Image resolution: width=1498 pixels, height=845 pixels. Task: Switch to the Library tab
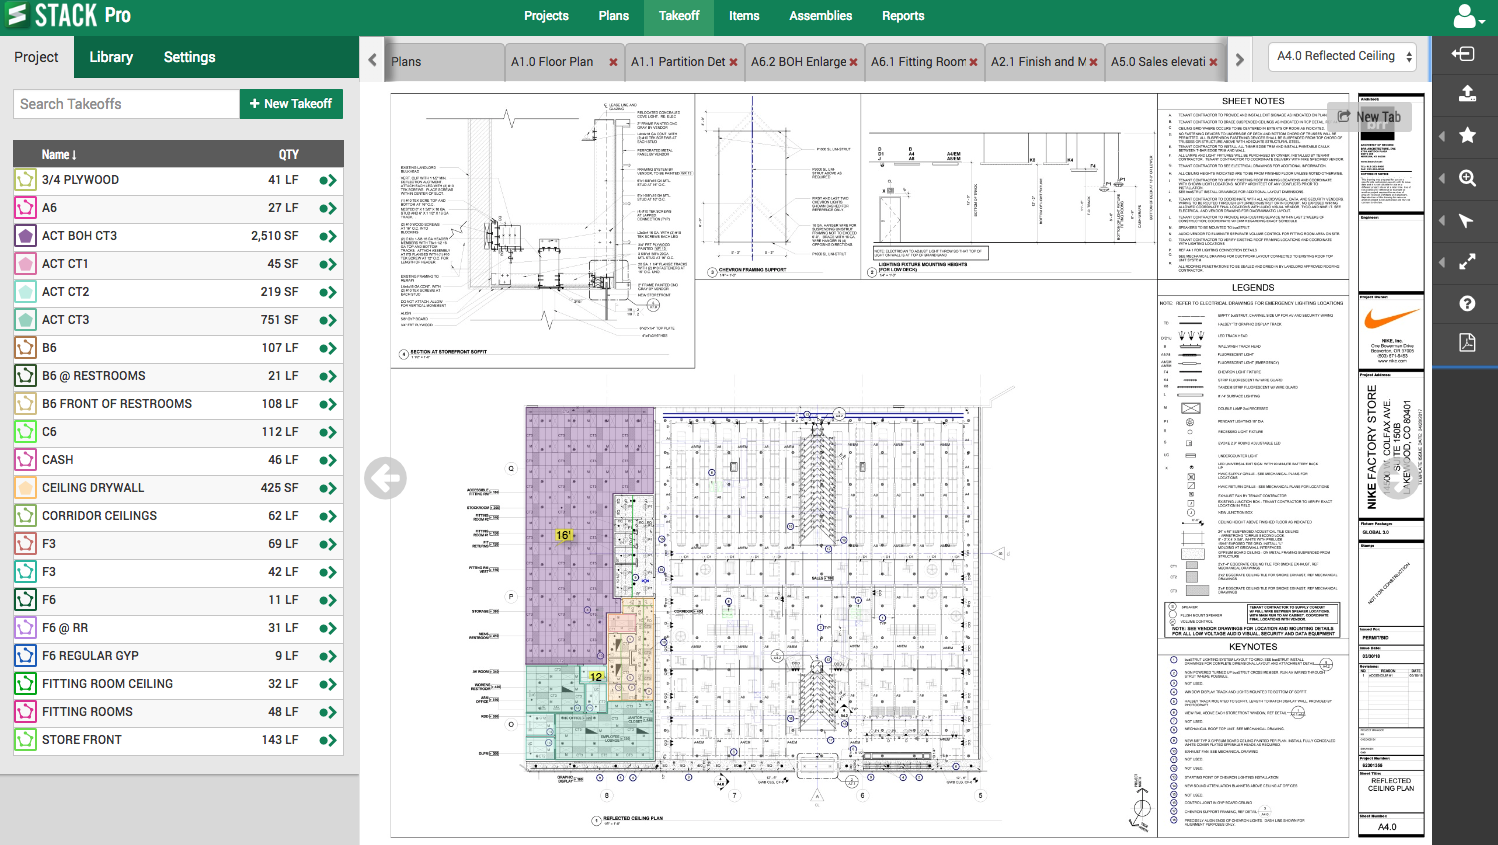pos(111,57)
